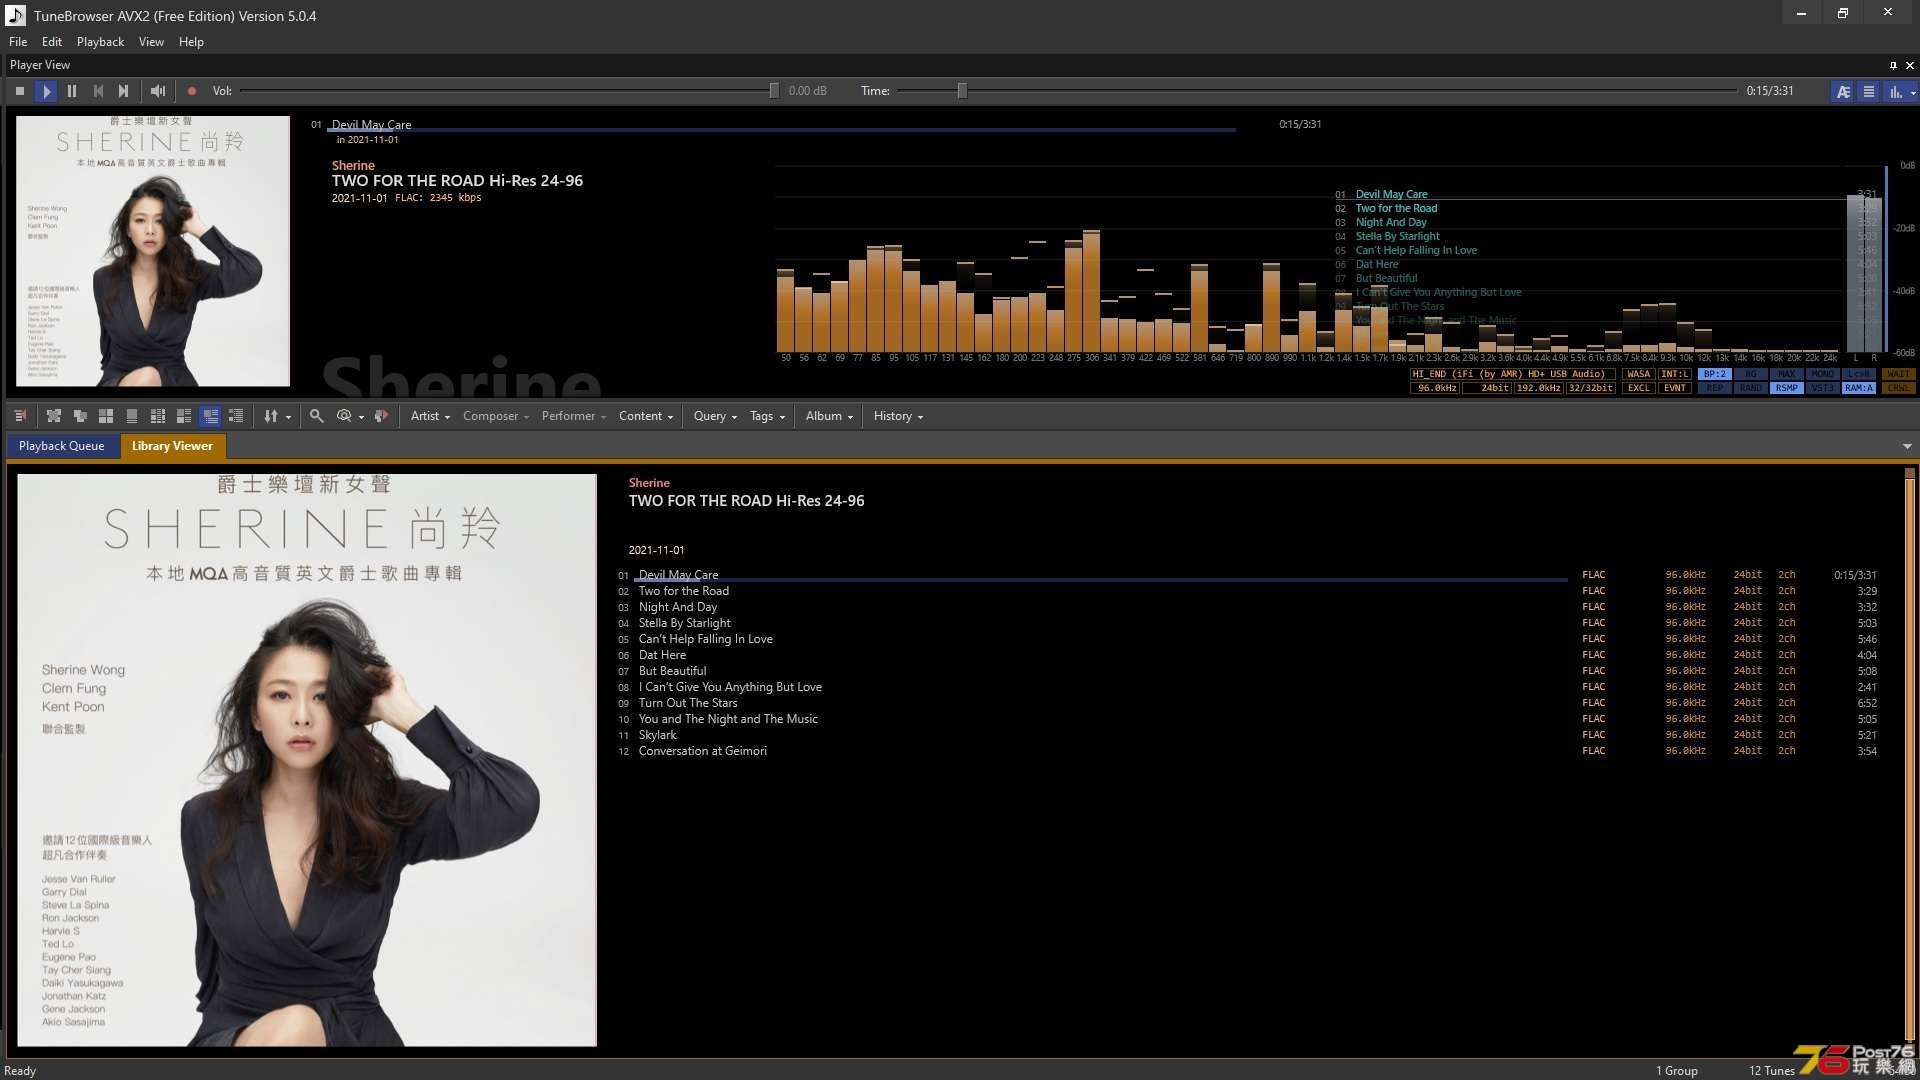Open the Query dropdown

715,416
